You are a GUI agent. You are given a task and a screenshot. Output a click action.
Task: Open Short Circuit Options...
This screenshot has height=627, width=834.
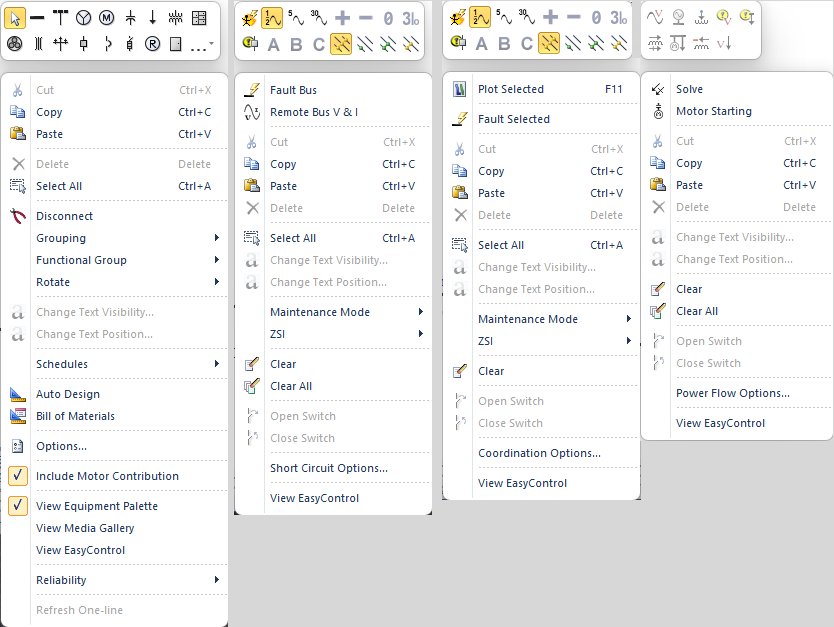pyautogui.click(x=333, y=468)
